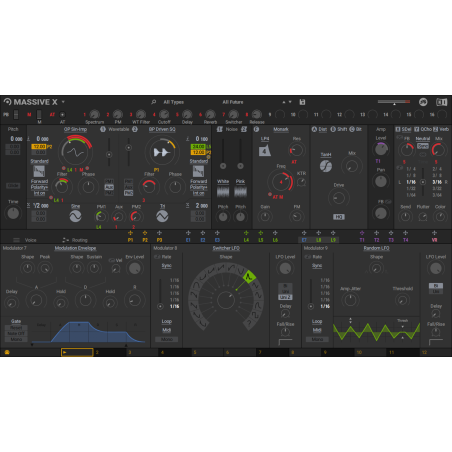Click the Switcher LFO type label
Screen dimensions: 452x452
226,248
